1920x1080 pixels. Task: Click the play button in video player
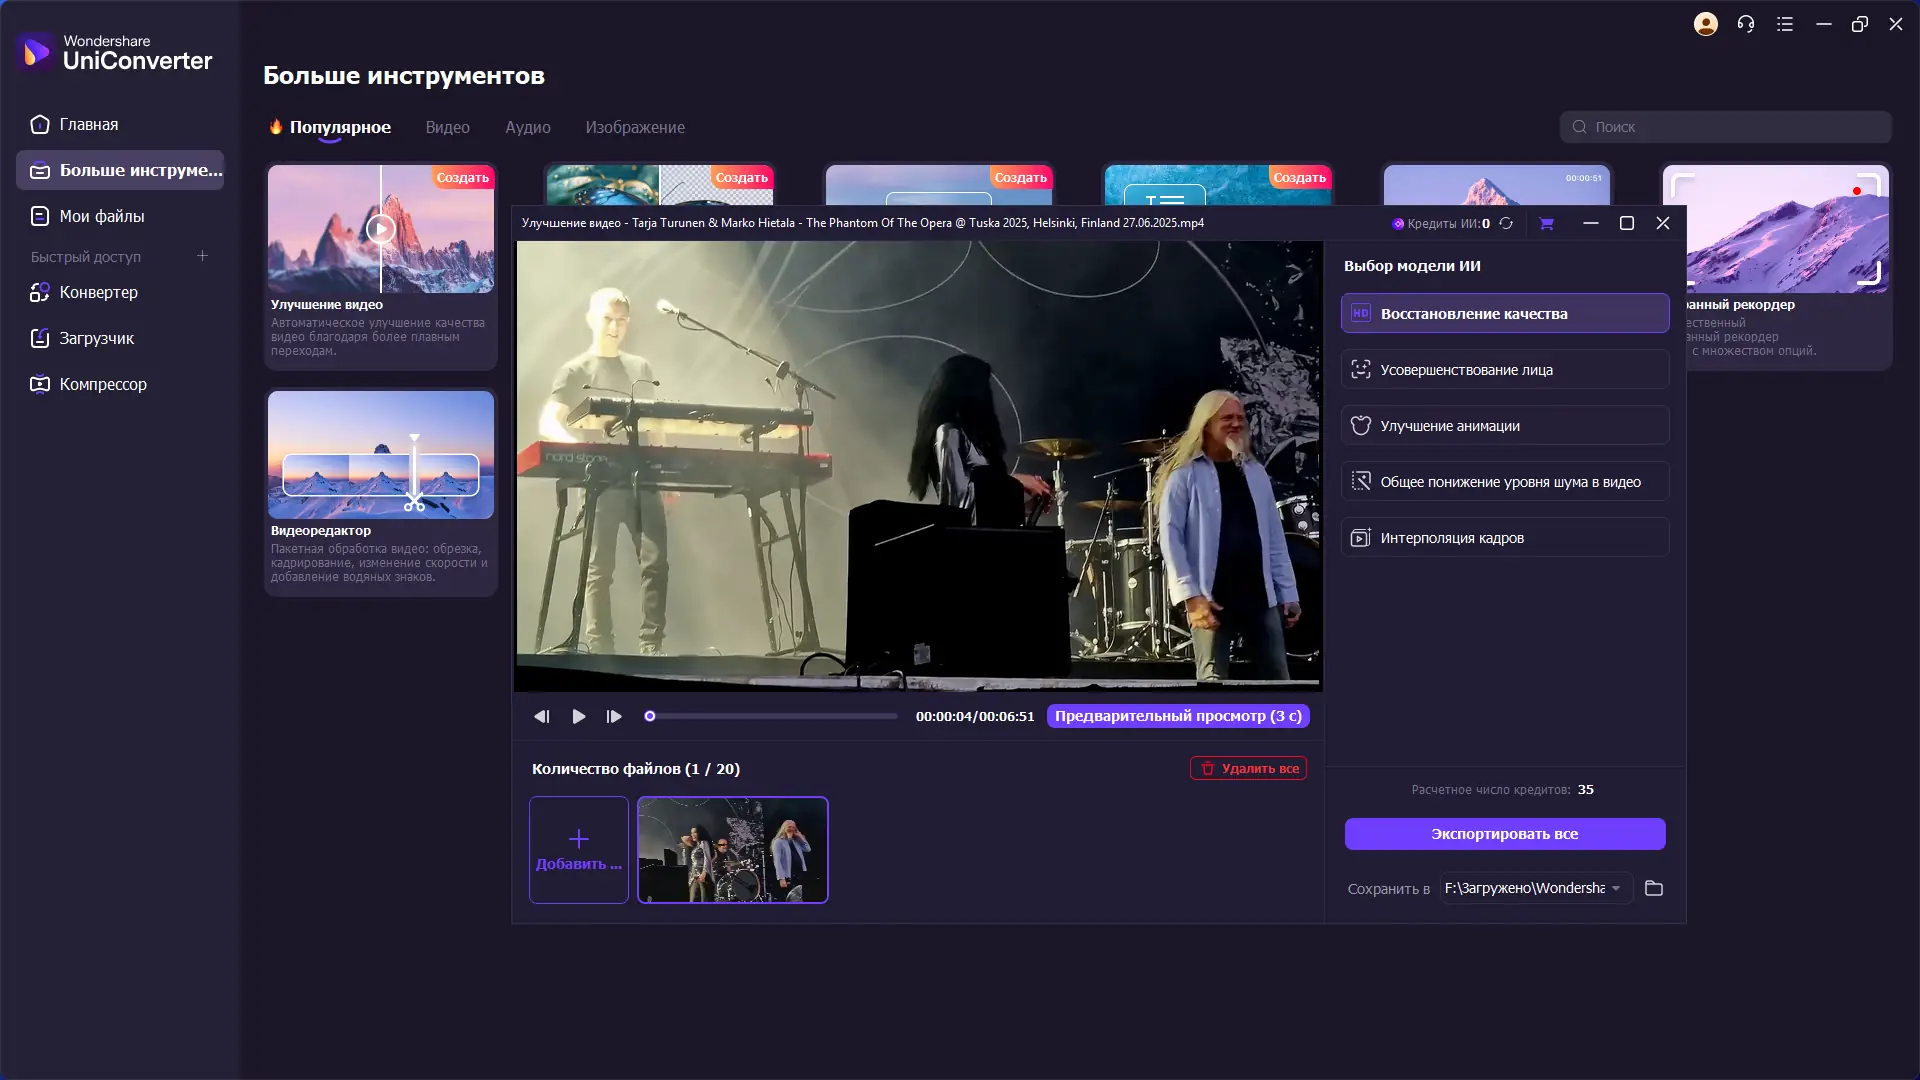[578, 716]
